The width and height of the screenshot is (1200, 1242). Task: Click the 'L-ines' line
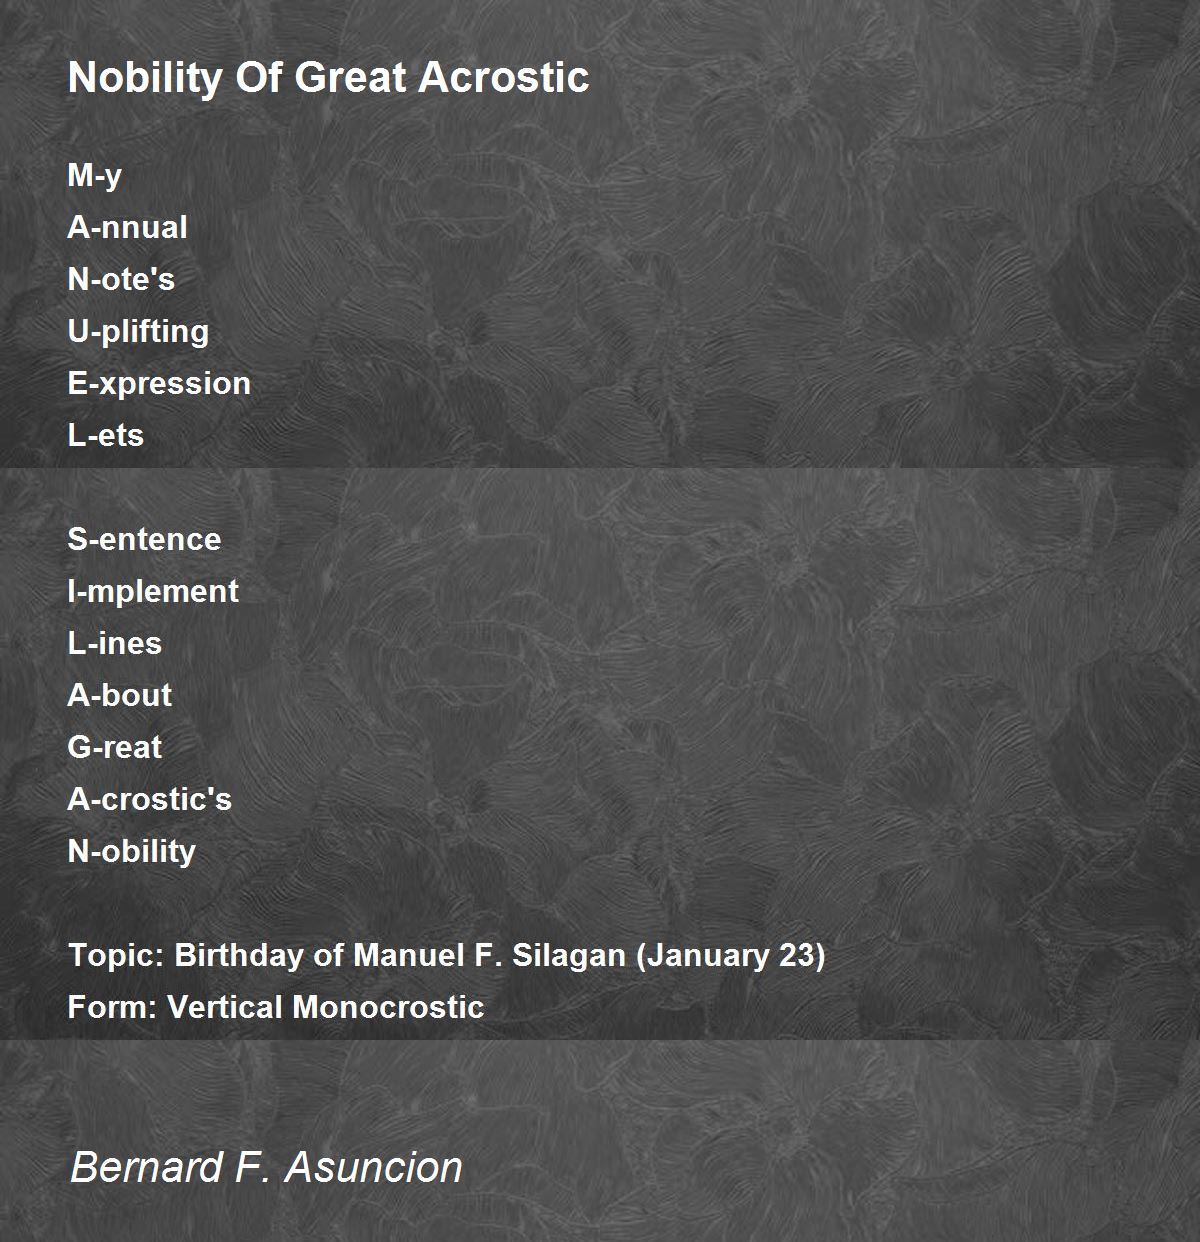pyautogui.click(x=114, y=644)
